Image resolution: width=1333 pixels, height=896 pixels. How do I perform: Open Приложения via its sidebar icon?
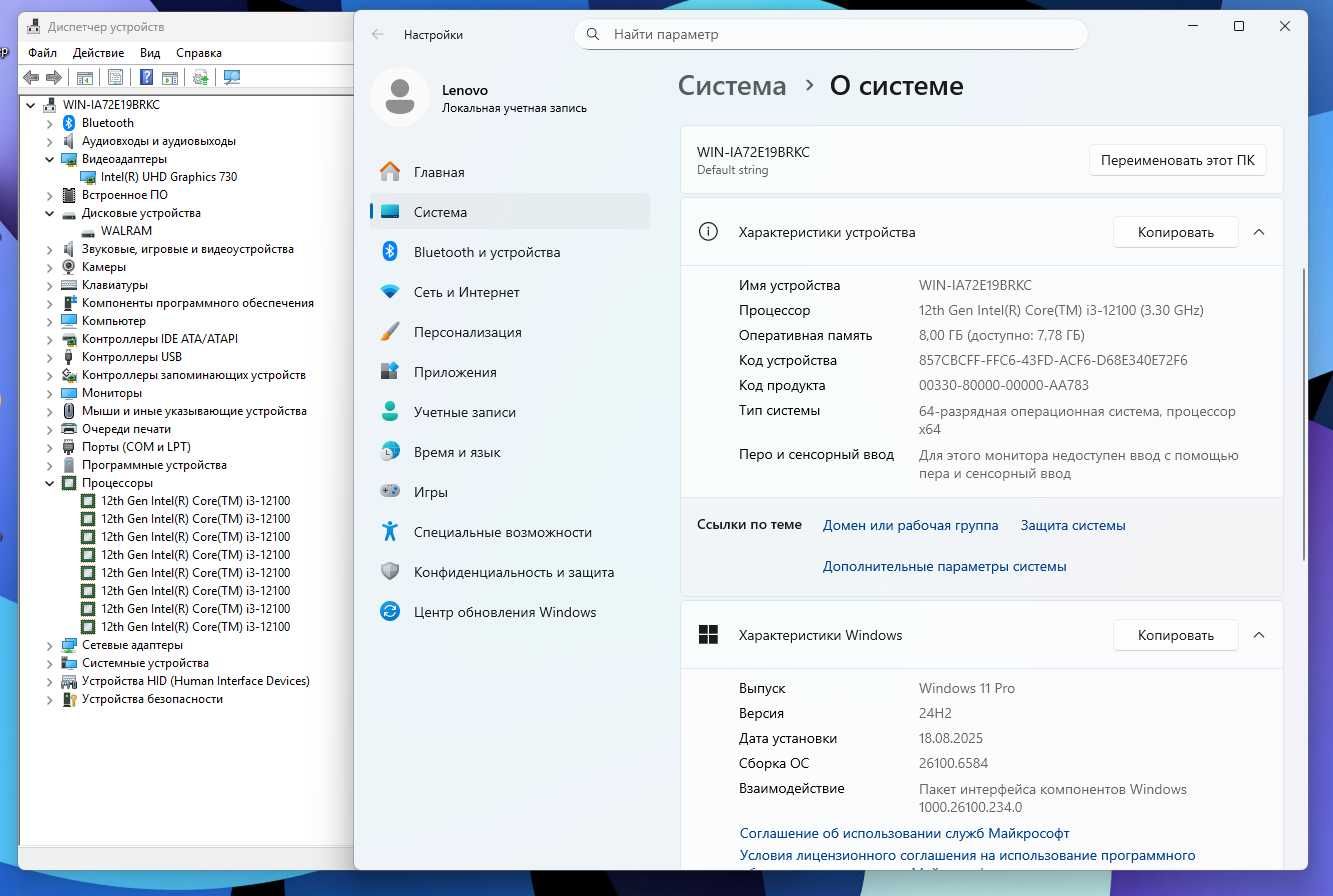point(390,372)
